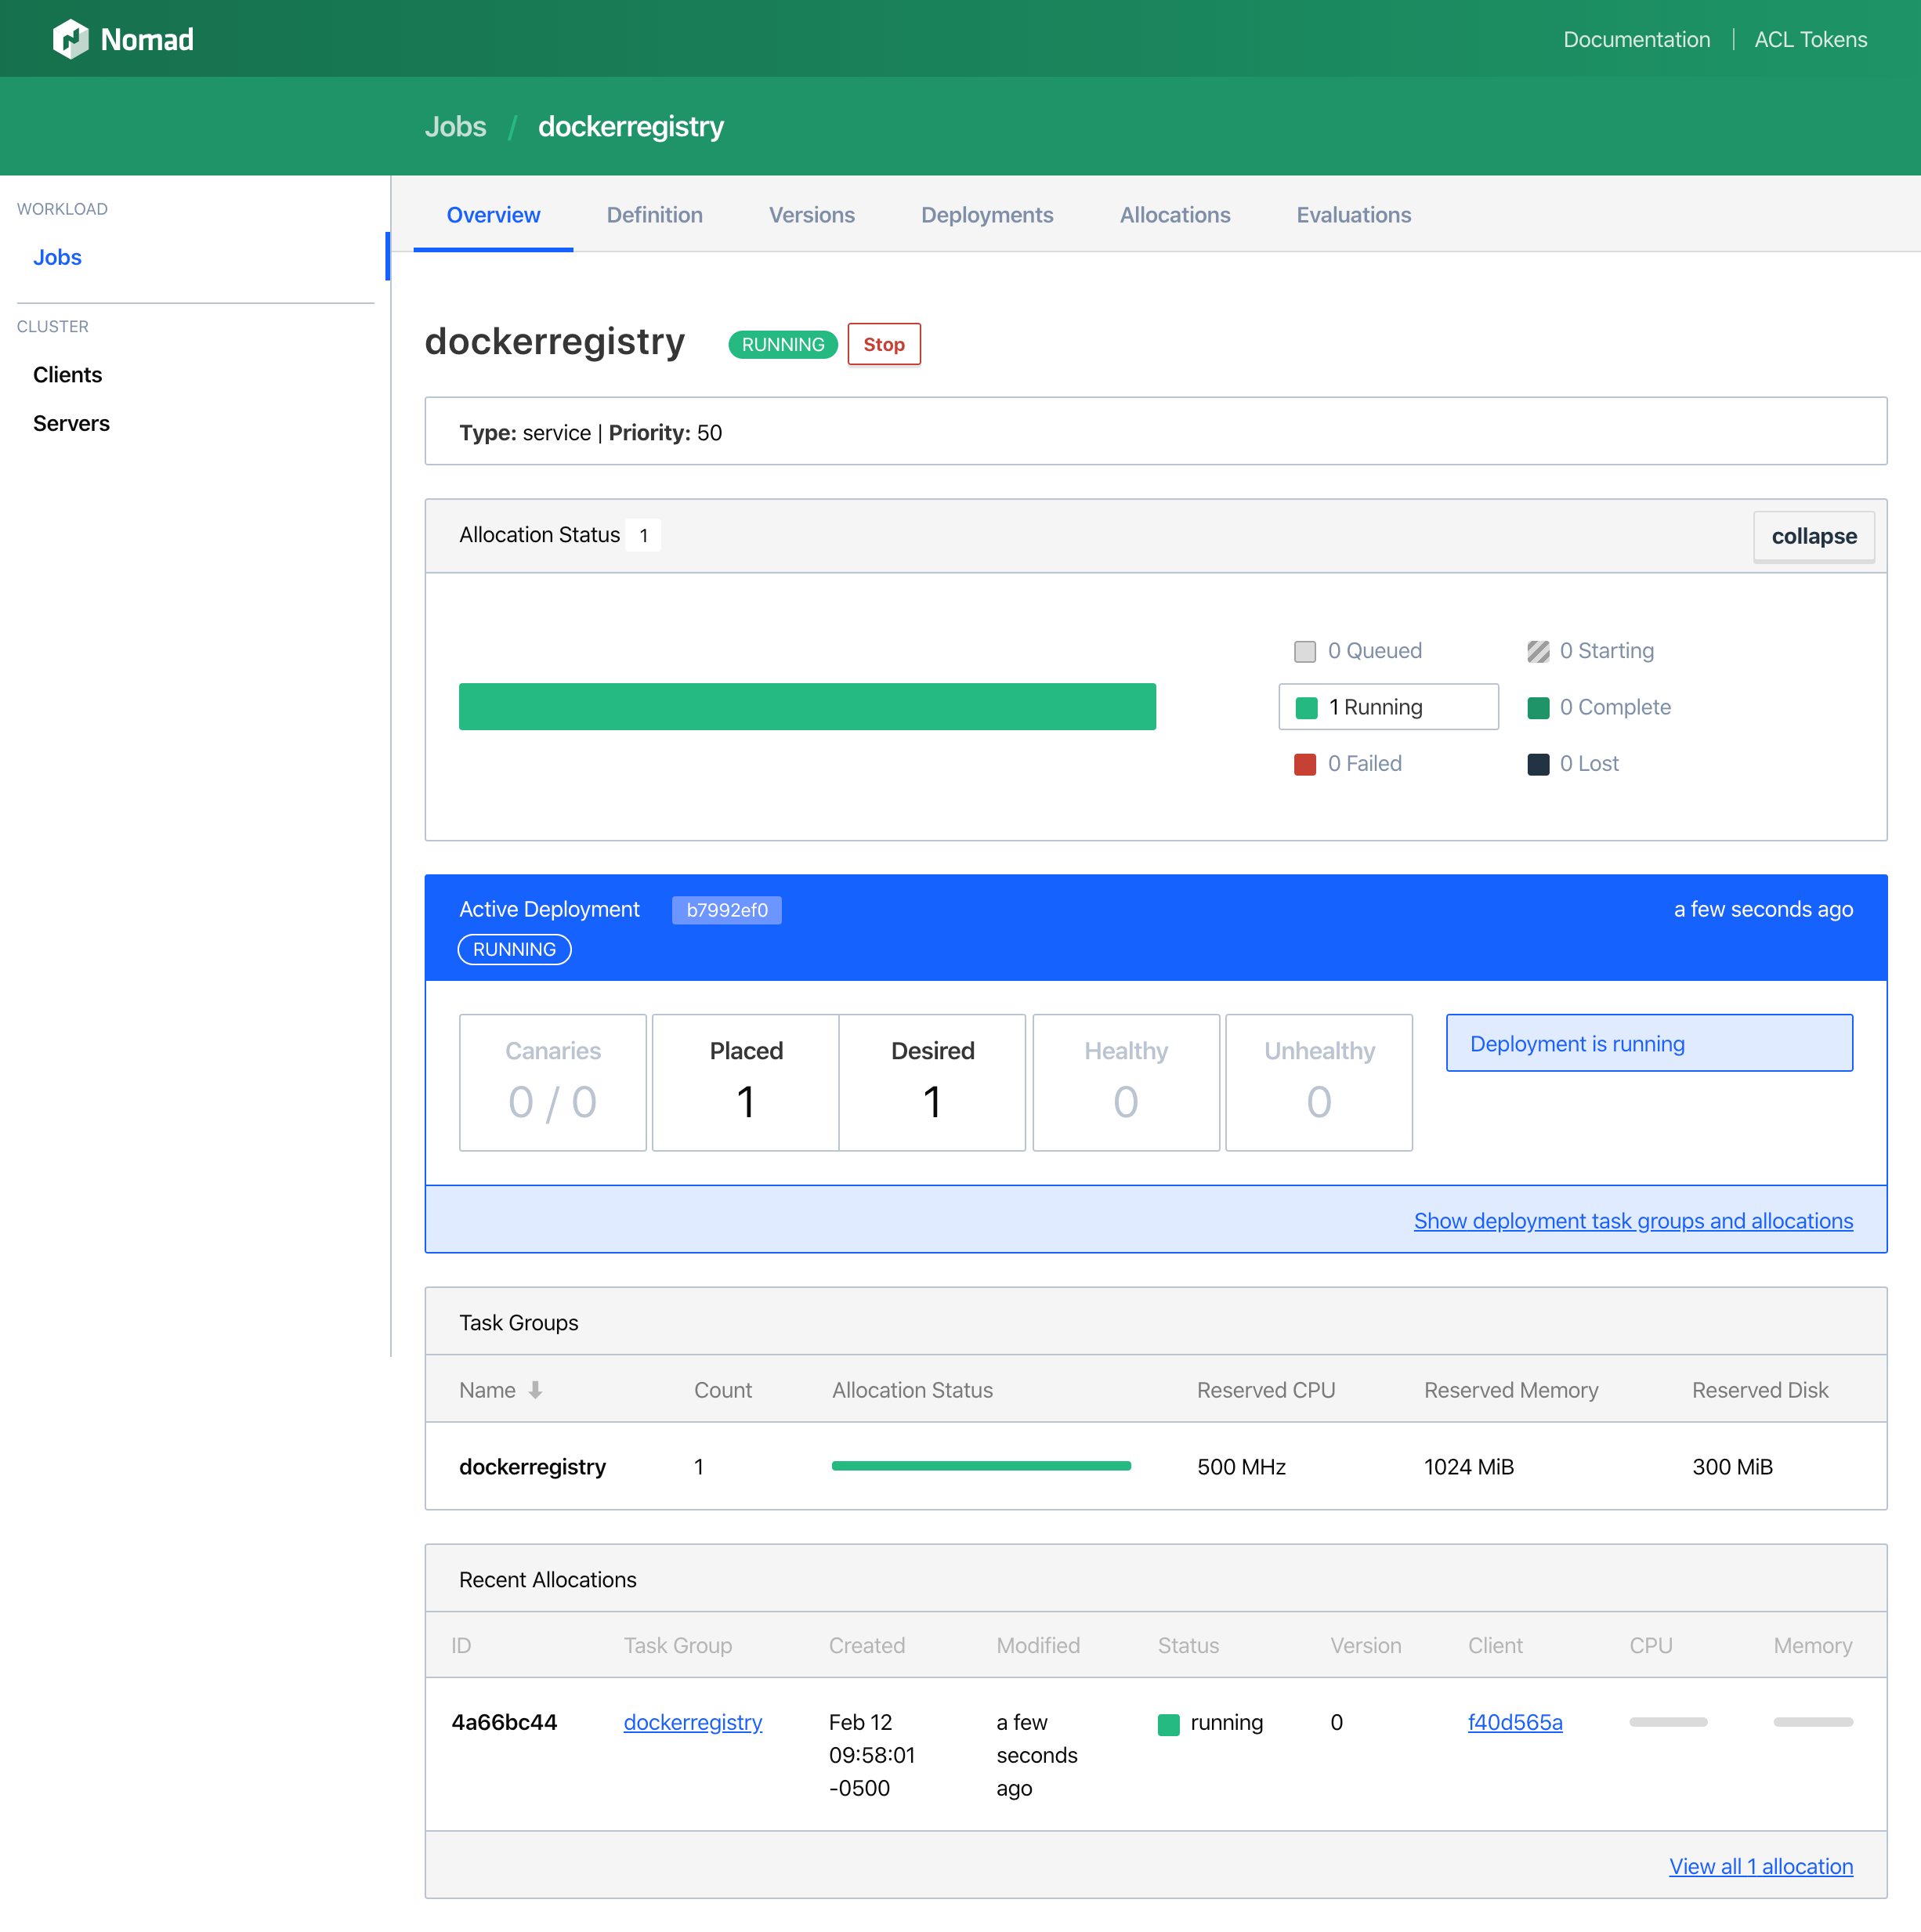Click the Canaries 0 / 0 box

point(553,1082)
